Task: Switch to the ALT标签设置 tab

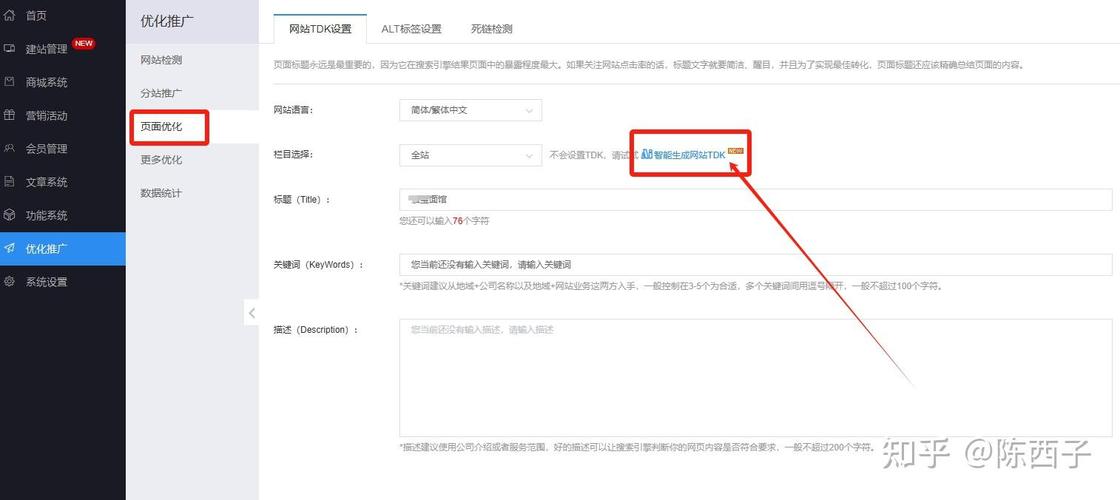Action: (411, 29)
